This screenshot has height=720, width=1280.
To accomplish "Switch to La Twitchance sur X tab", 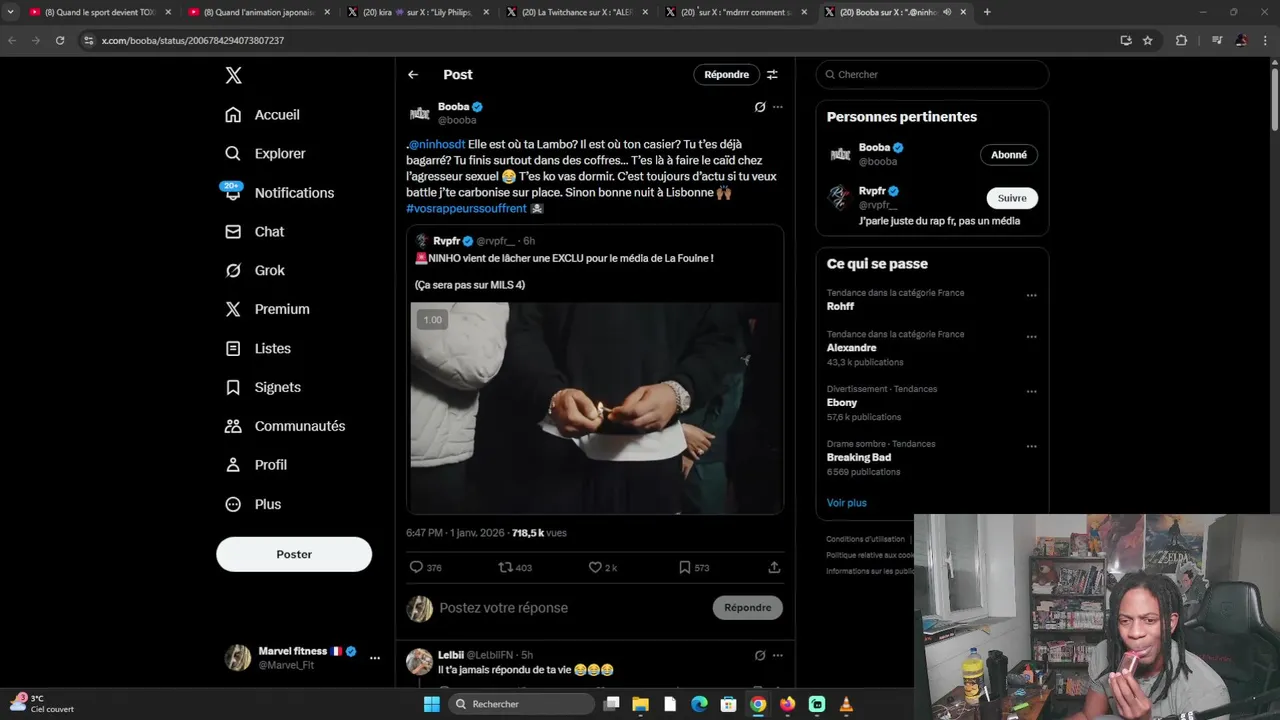I will point(579,12).
